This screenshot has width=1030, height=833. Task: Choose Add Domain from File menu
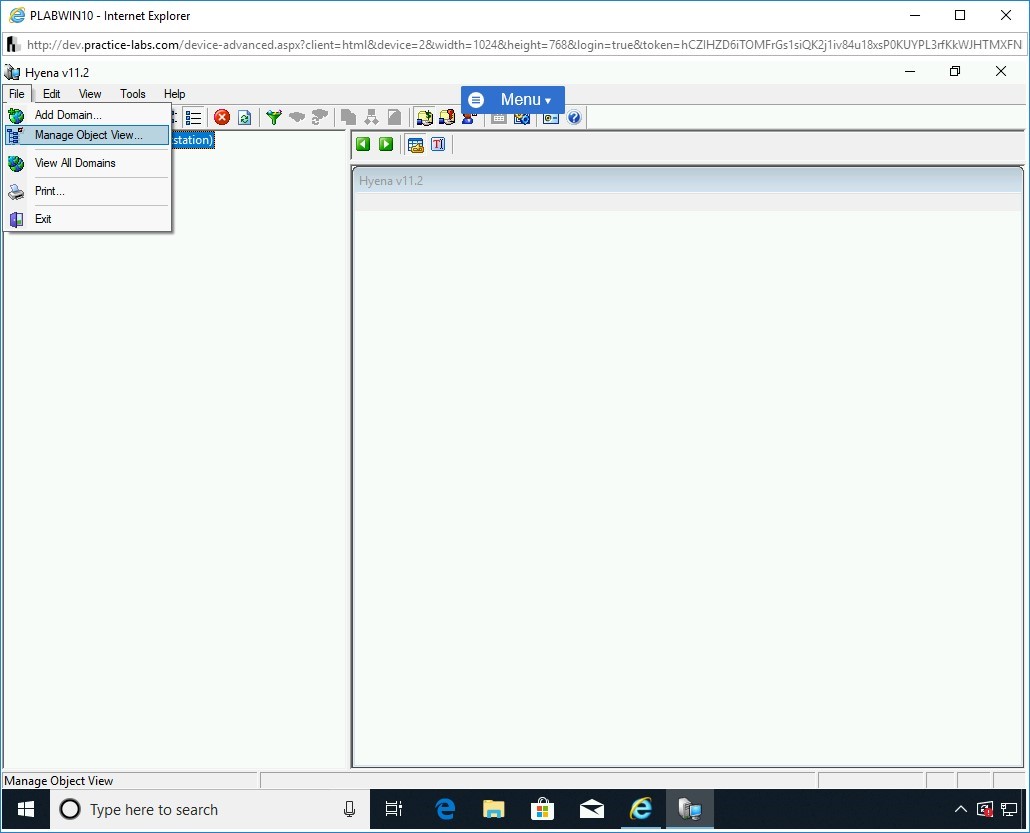(68, 115)
